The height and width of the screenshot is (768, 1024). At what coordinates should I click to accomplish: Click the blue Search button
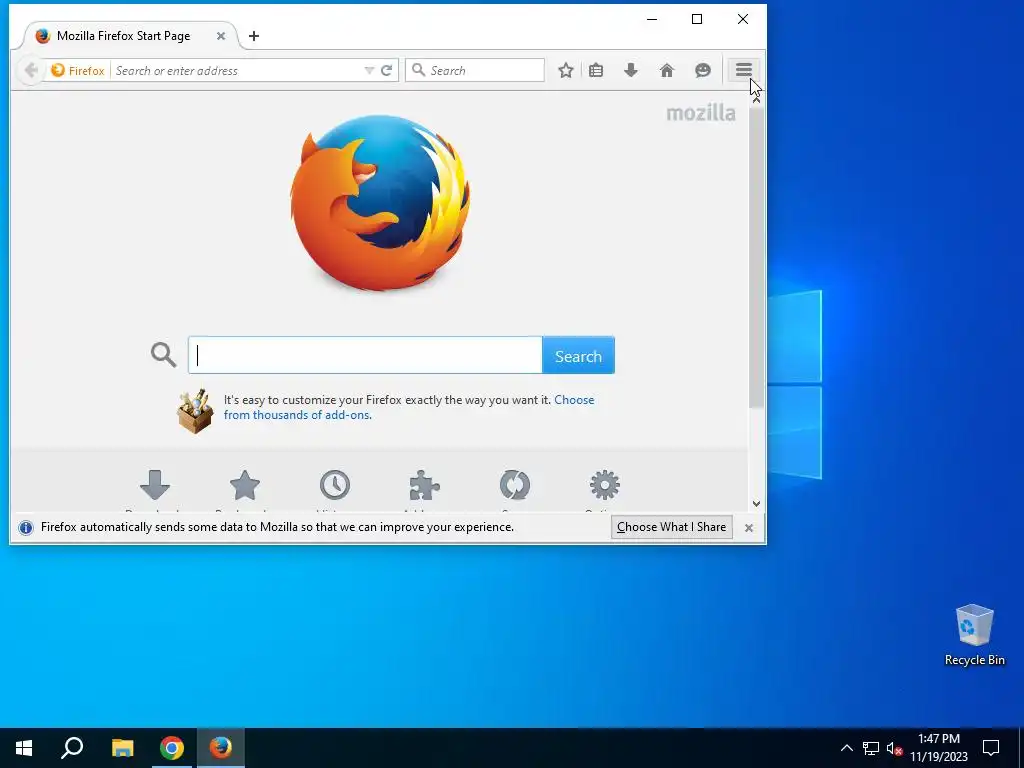coord(578,355)
